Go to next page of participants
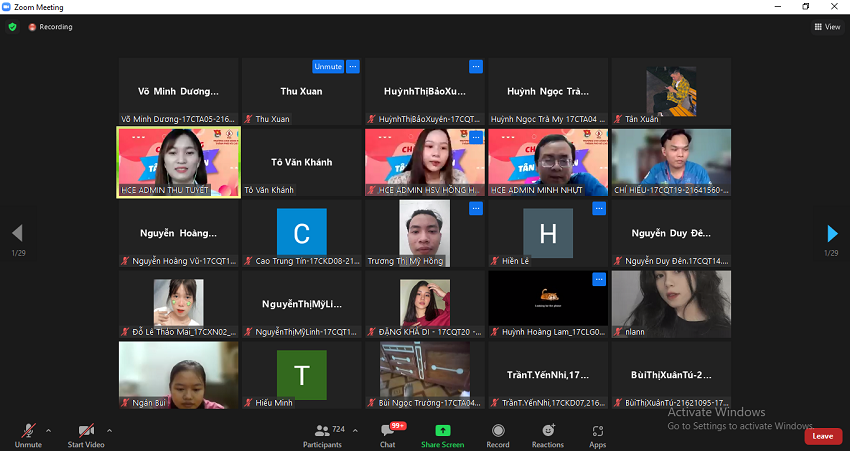Screen dimensions: 850x451 coord(832,234)
